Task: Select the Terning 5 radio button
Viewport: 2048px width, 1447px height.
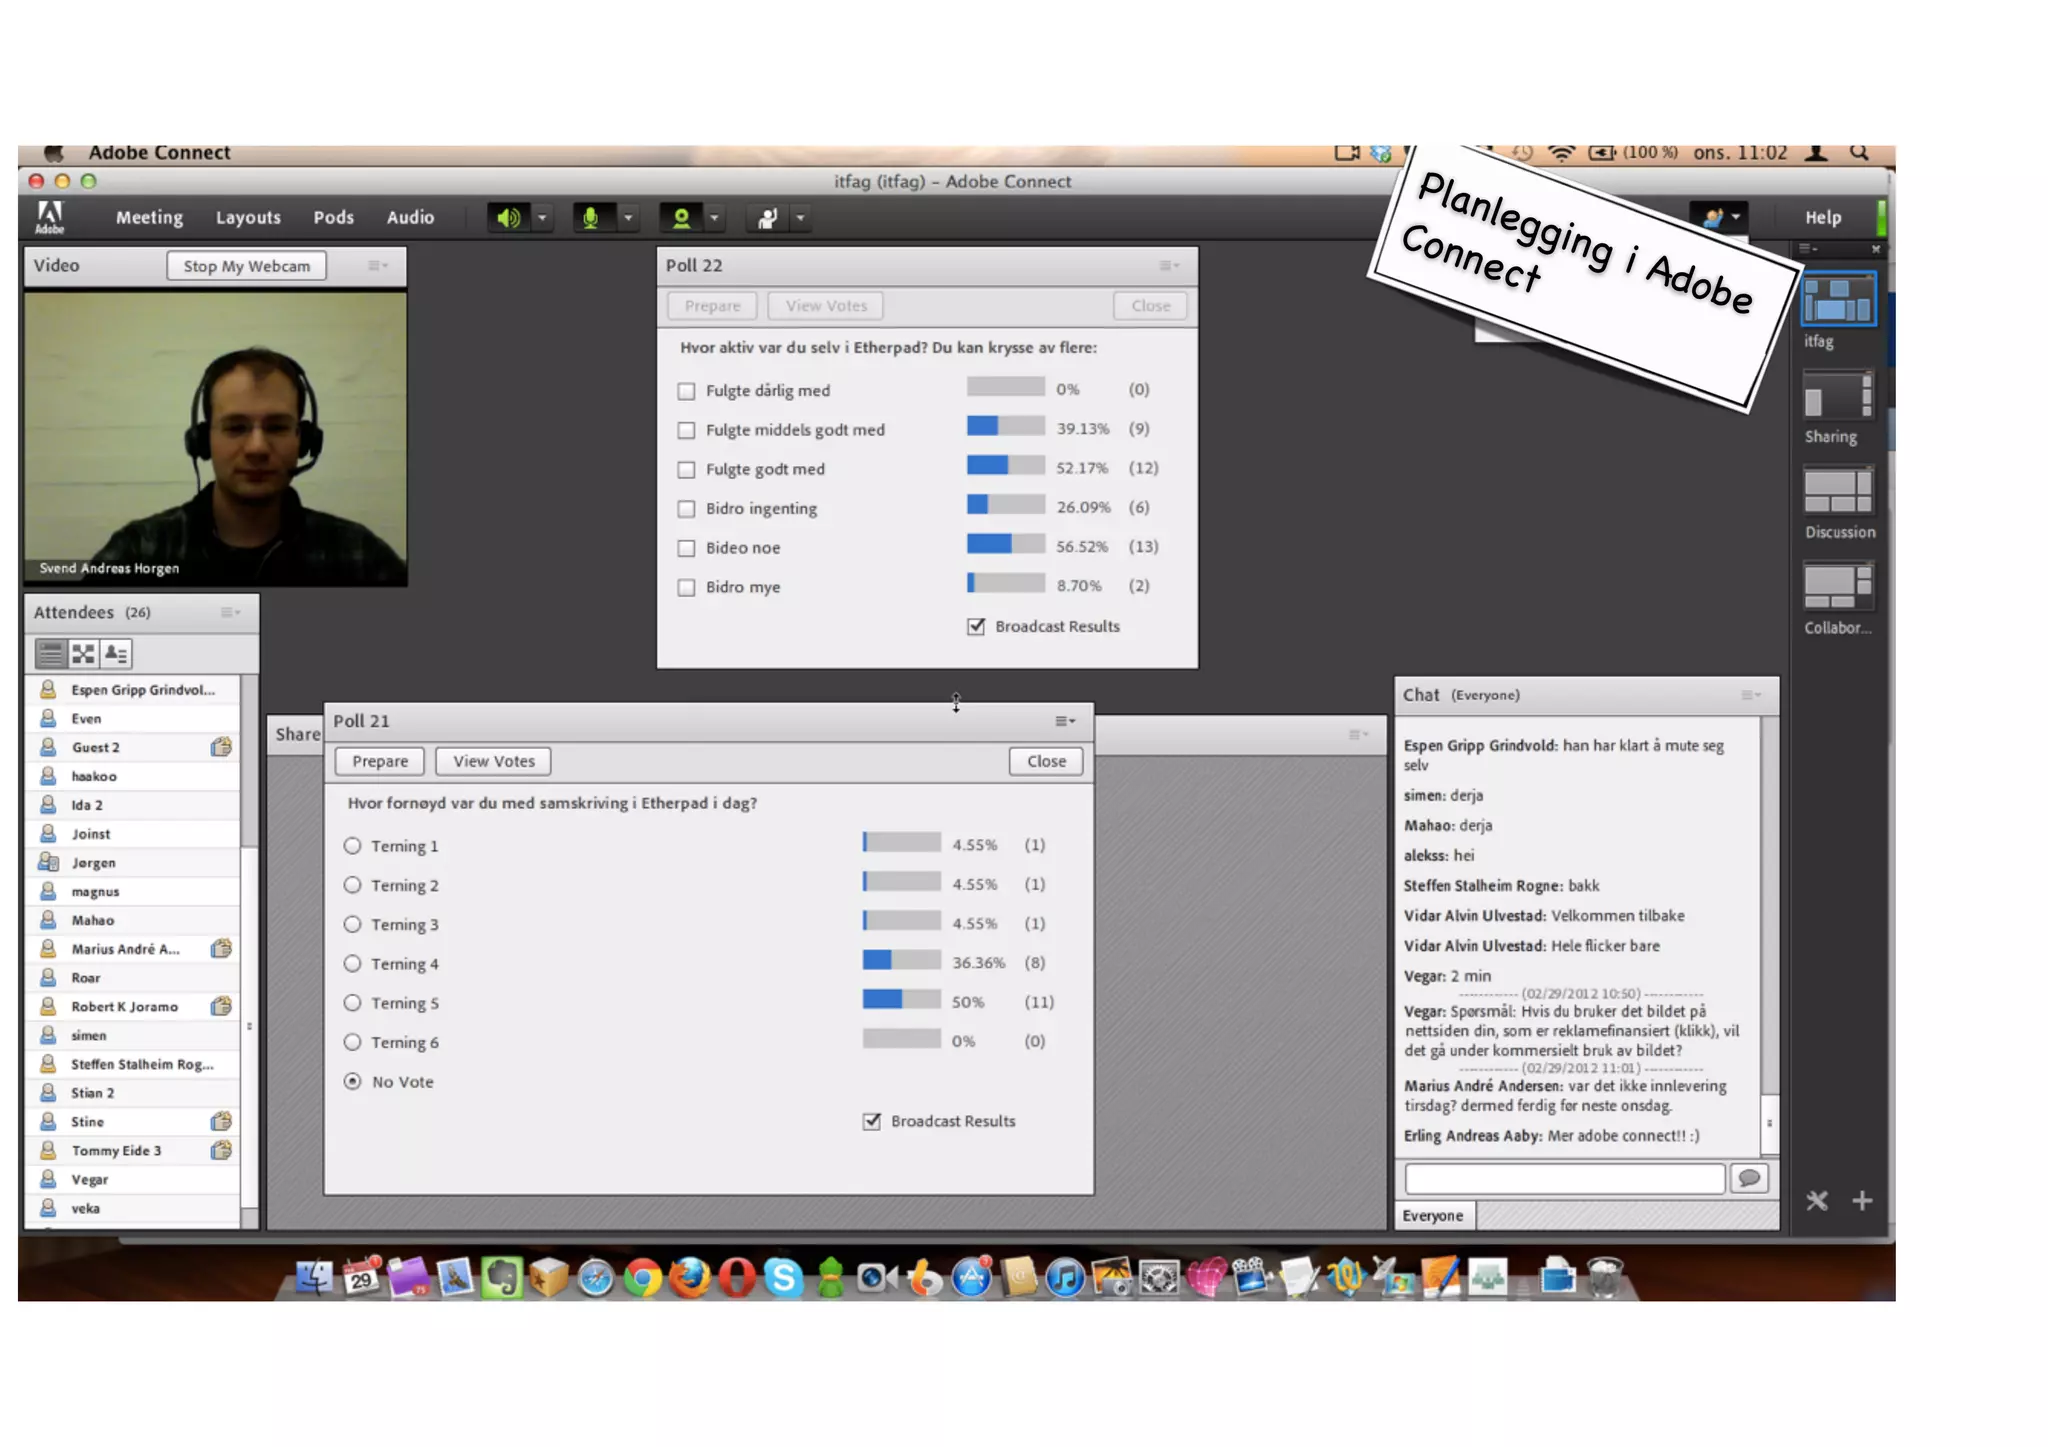Action: 352,1002
